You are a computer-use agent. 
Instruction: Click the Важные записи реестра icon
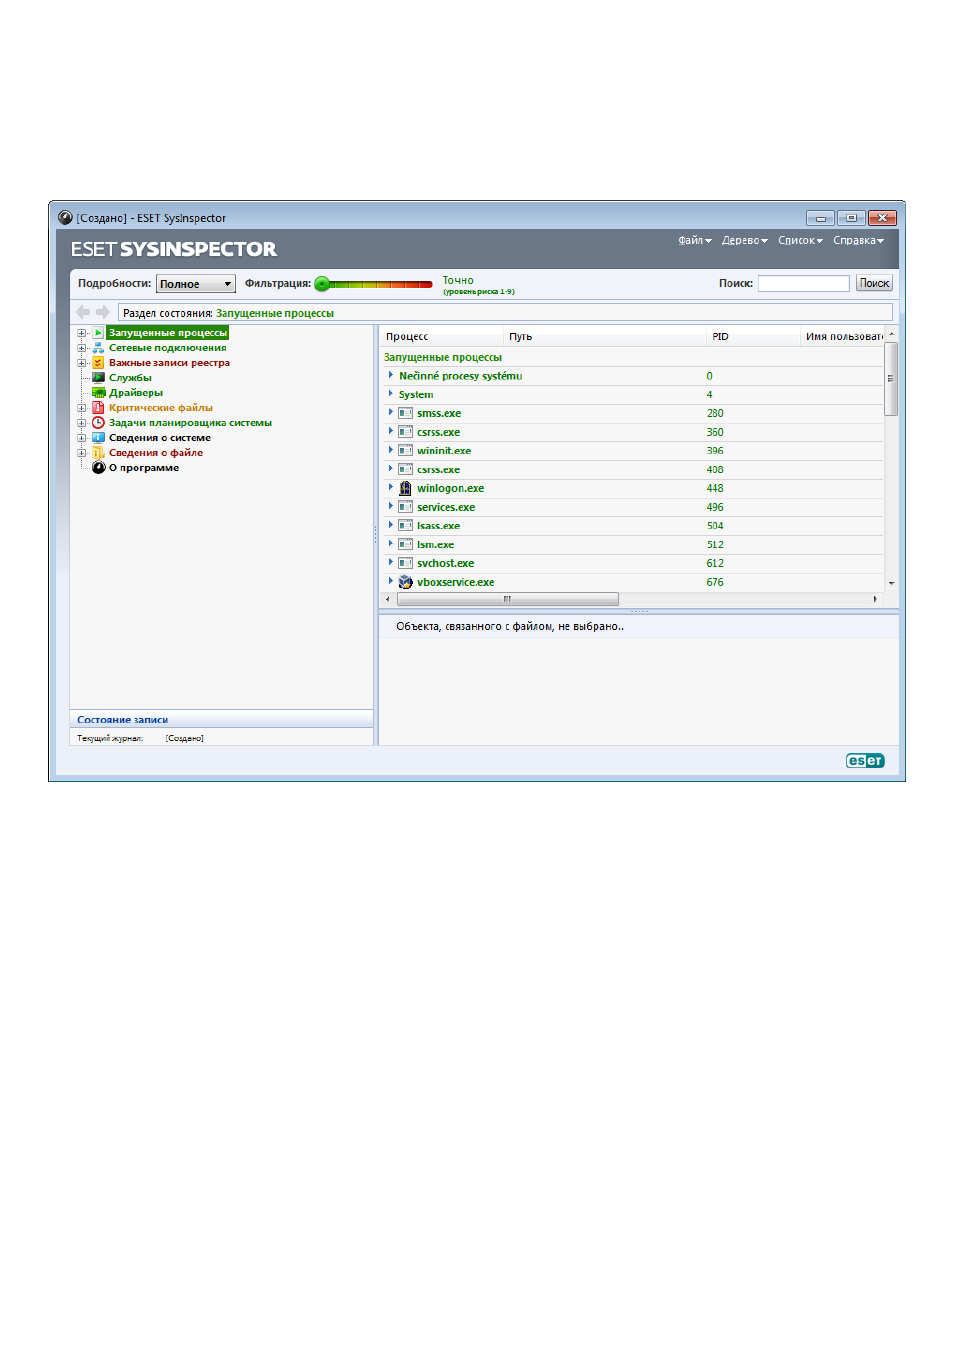tap(99, 363)
